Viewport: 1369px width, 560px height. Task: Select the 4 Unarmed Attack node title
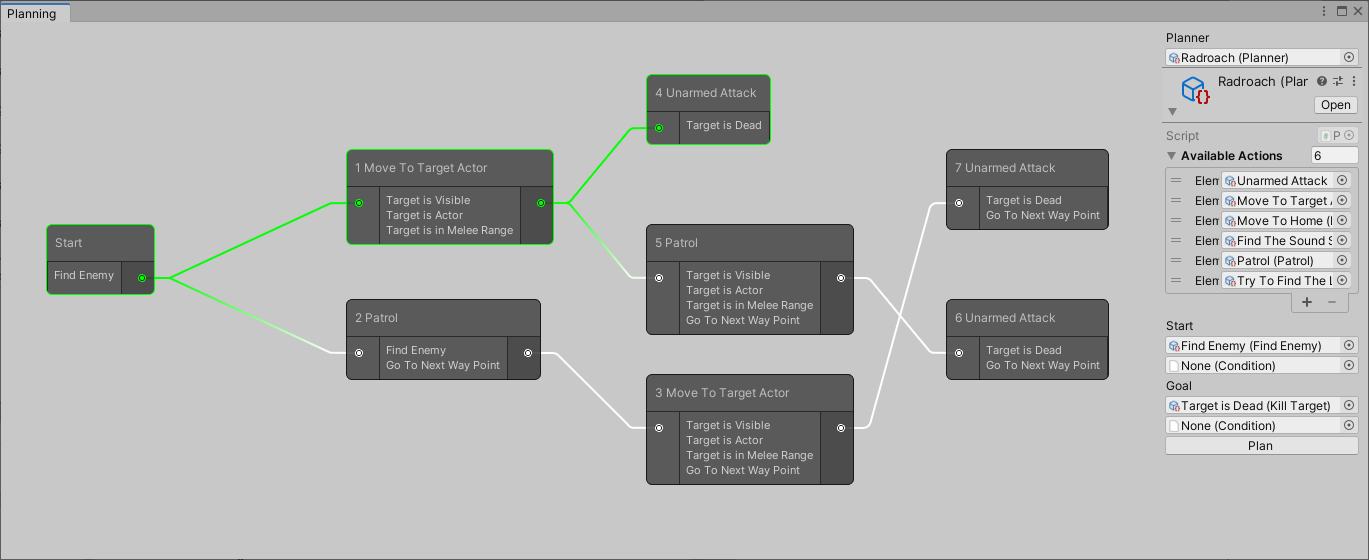706,93
